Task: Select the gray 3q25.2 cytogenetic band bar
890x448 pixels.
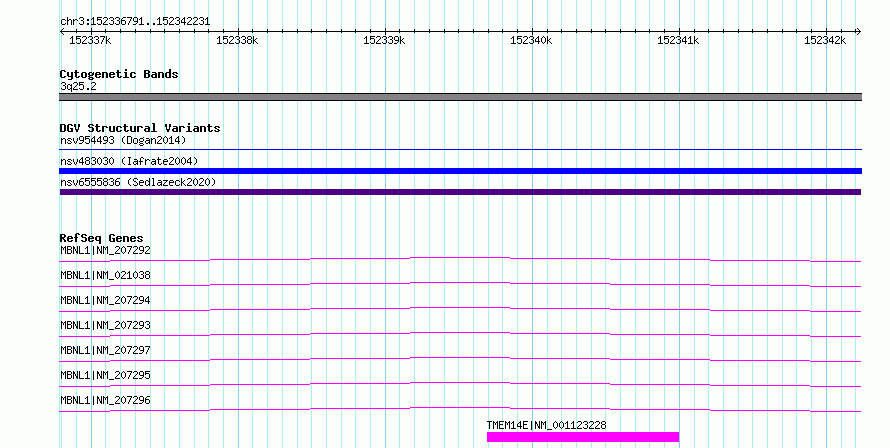Action: point(460,97)
